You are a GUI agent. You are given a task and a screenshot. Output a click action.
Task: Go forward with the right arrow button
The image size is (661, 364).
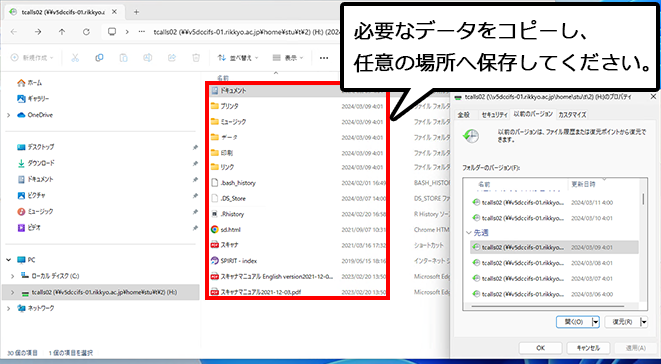click(38, 32)
